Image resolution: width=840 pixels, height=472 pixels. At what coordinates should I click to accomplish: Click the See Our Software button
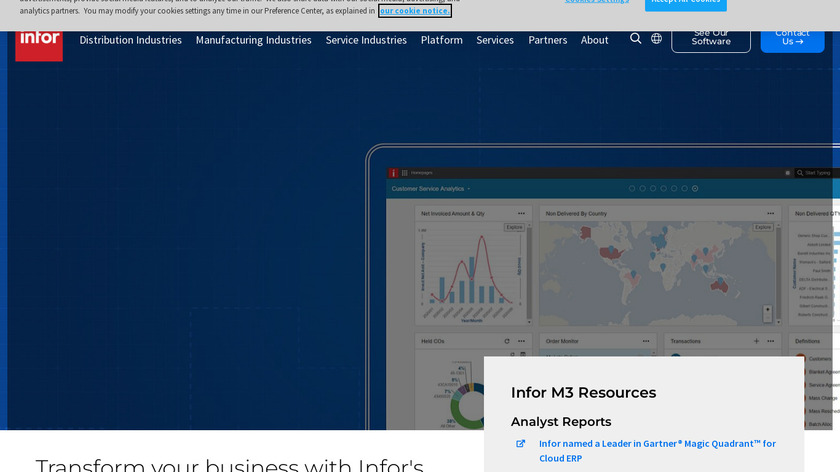pos(710,37)
